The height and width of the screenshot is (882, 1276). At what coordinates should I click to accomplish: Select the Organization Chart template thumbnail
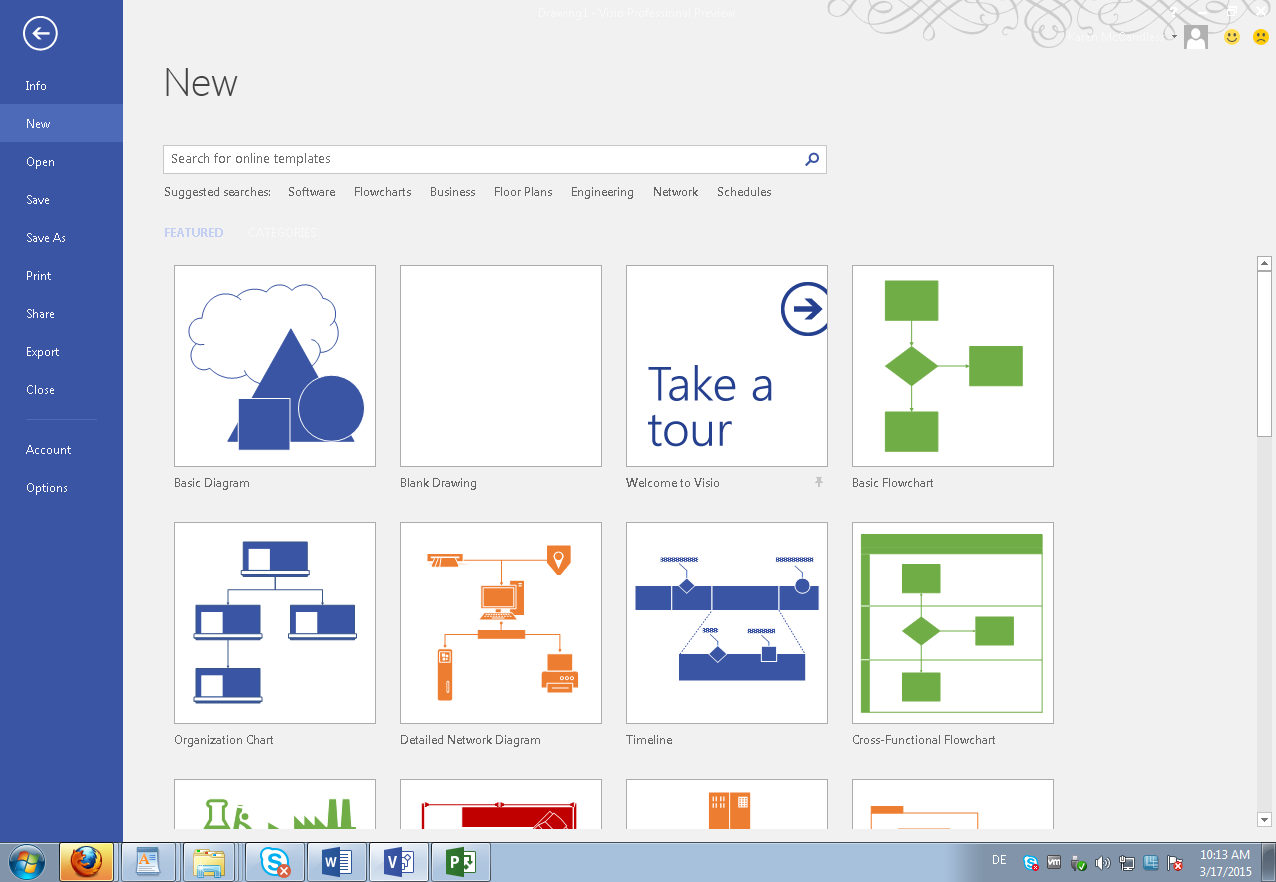pyautogui.click(x=275, y=623)
